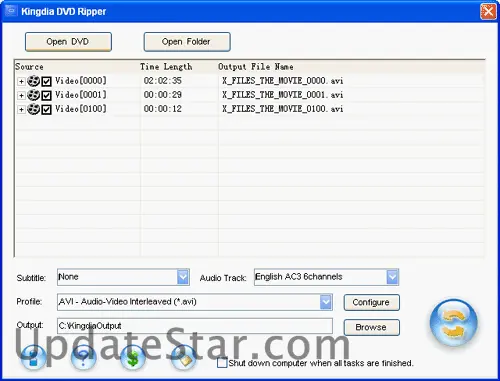Enable shut down computer when tasks finished
This screenshot has height=381, width=500.
[222, 363]
